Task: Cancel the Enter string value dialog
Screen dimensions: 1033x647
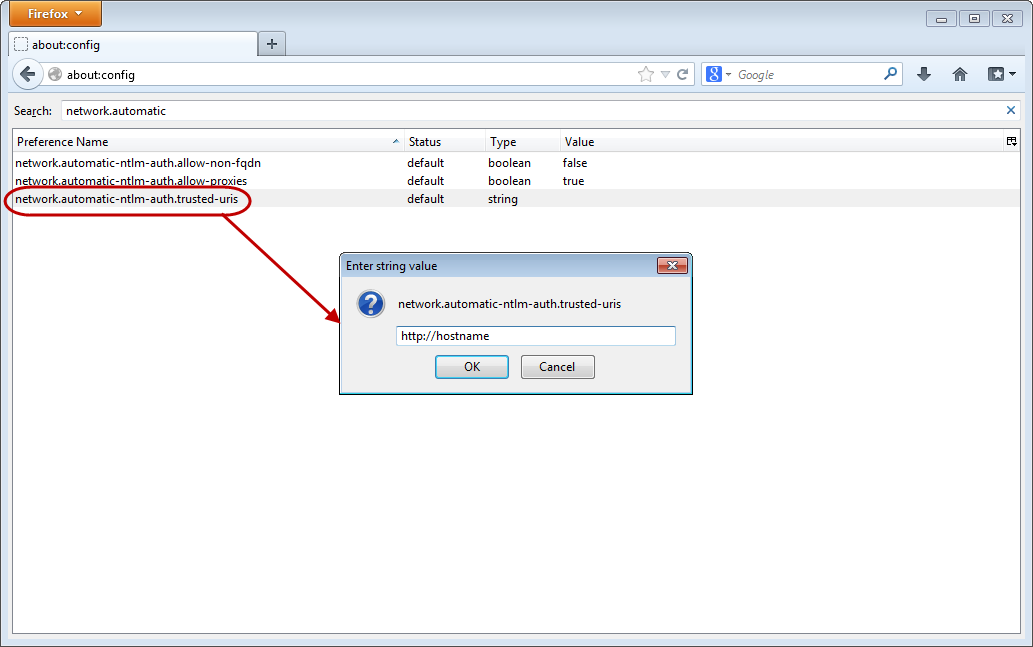Action: tap(557, 366)
